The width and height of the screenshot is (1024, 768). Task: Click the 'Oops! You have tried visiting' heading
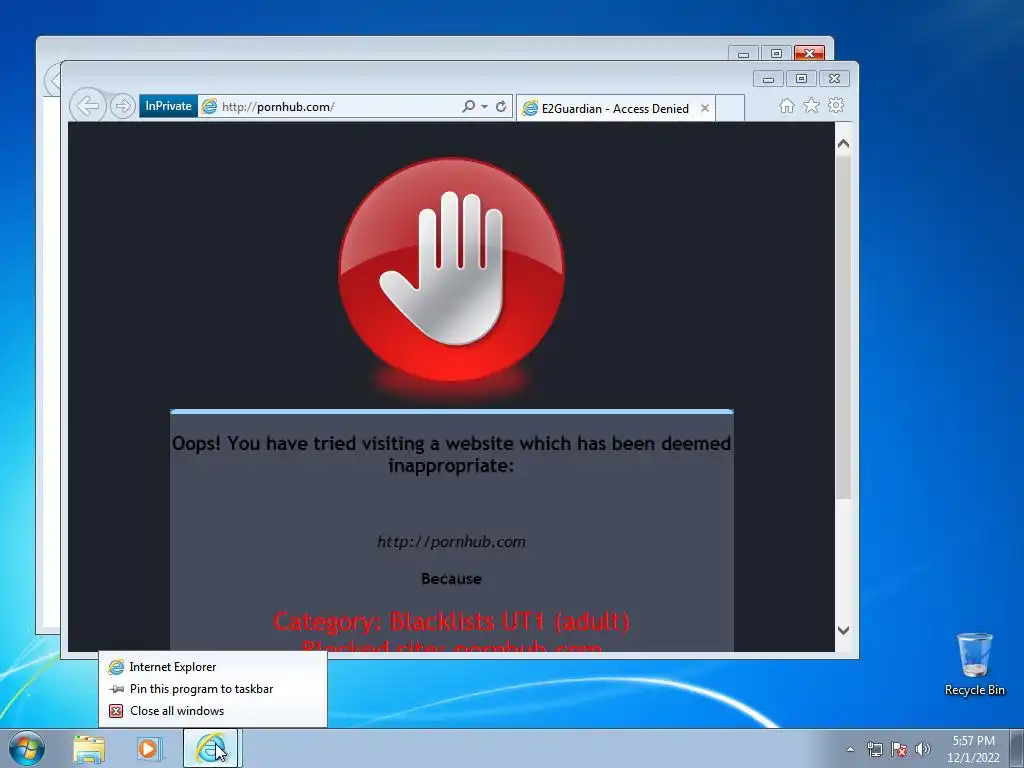tap(451, 454)
